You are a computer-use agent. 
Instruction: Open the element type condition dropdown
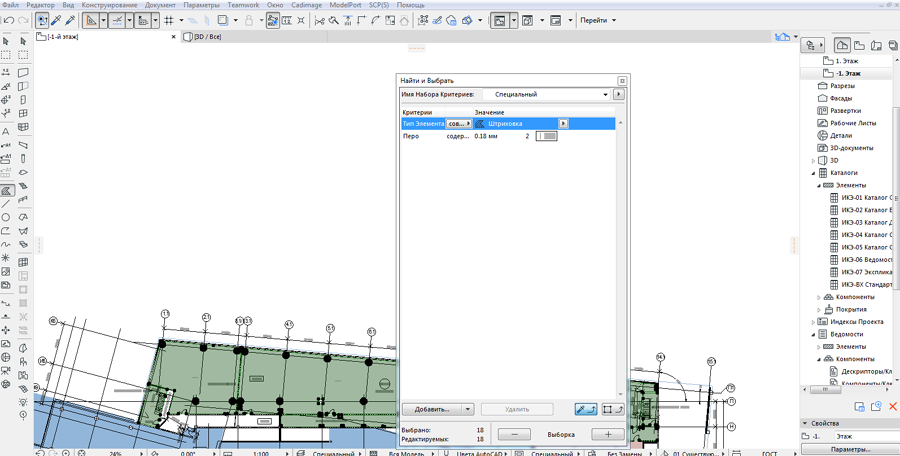pos(459,123)
